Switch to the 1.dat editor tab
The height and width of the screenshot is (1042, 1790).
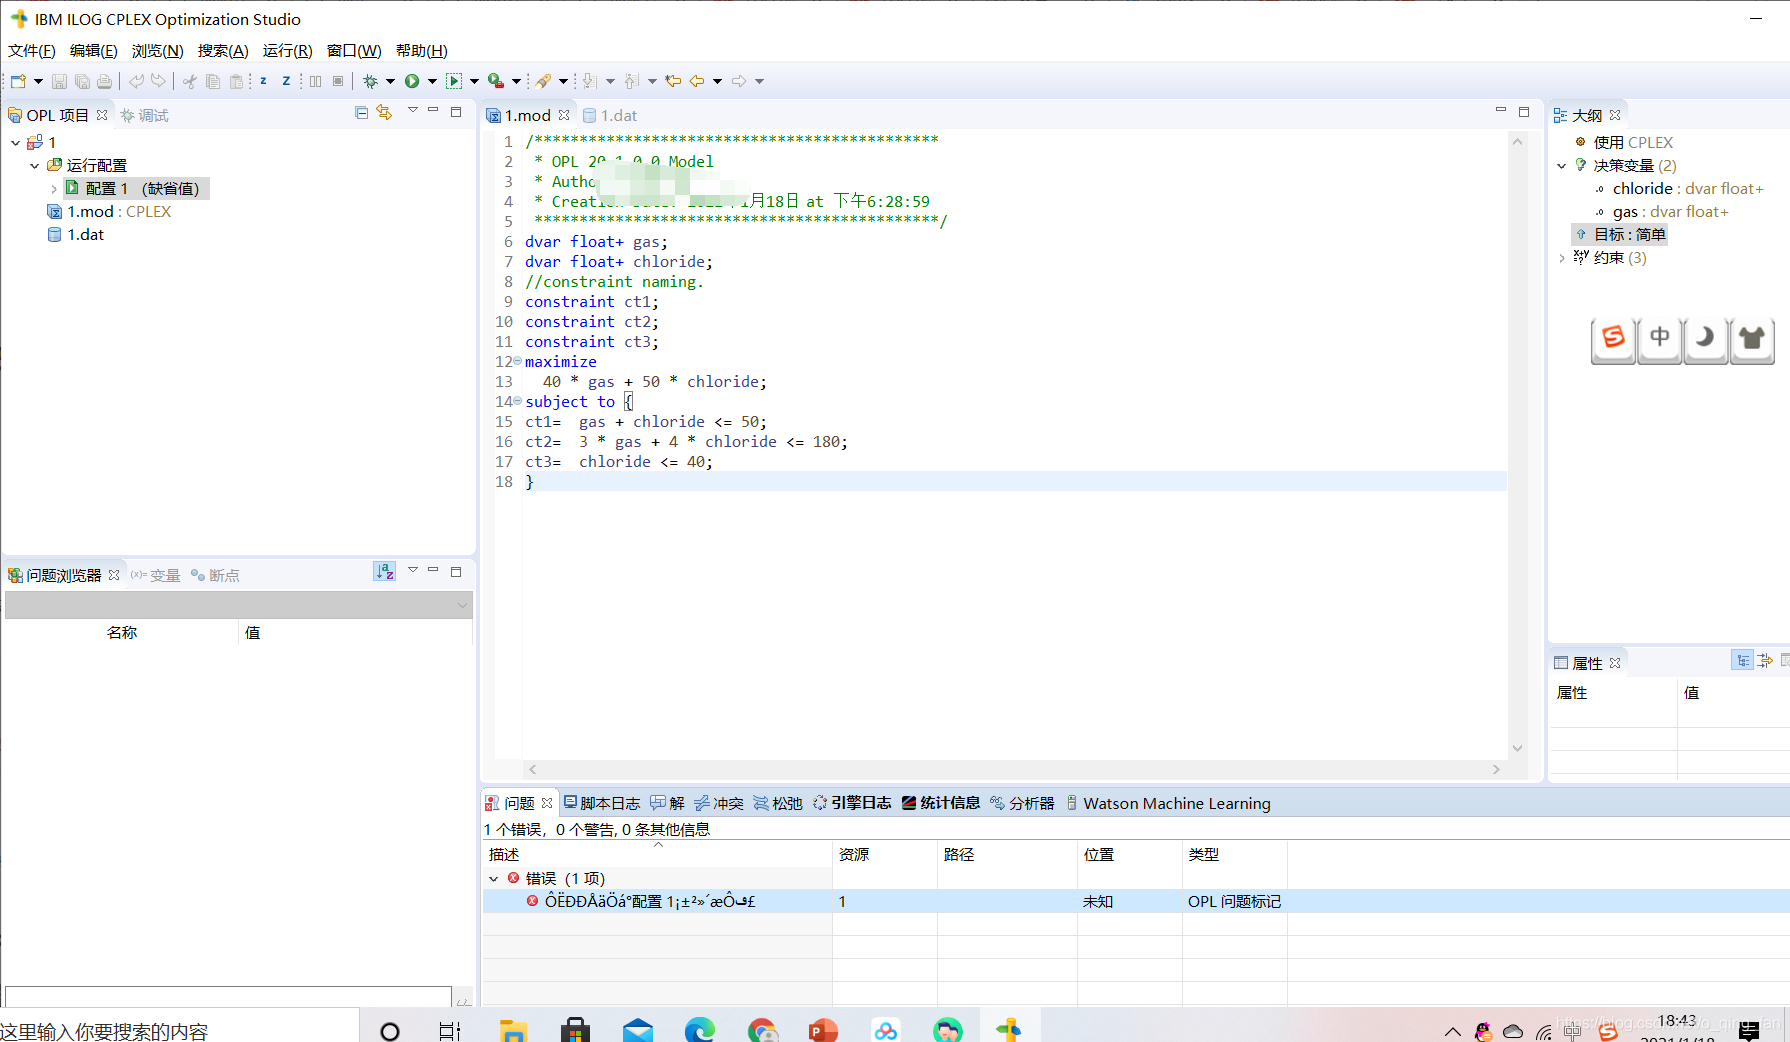[x=610, y=116]
